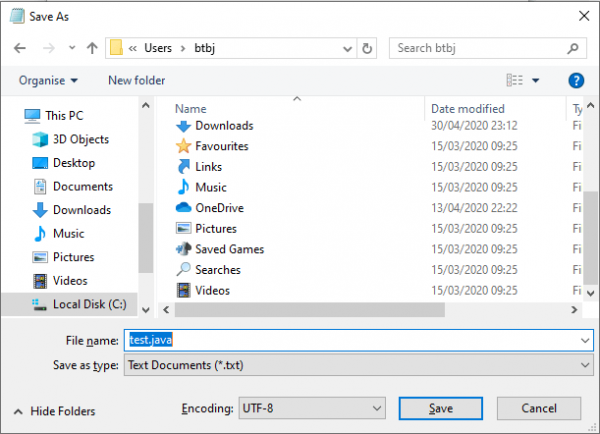Select the Music folder in file list

[x=201, y=188]
